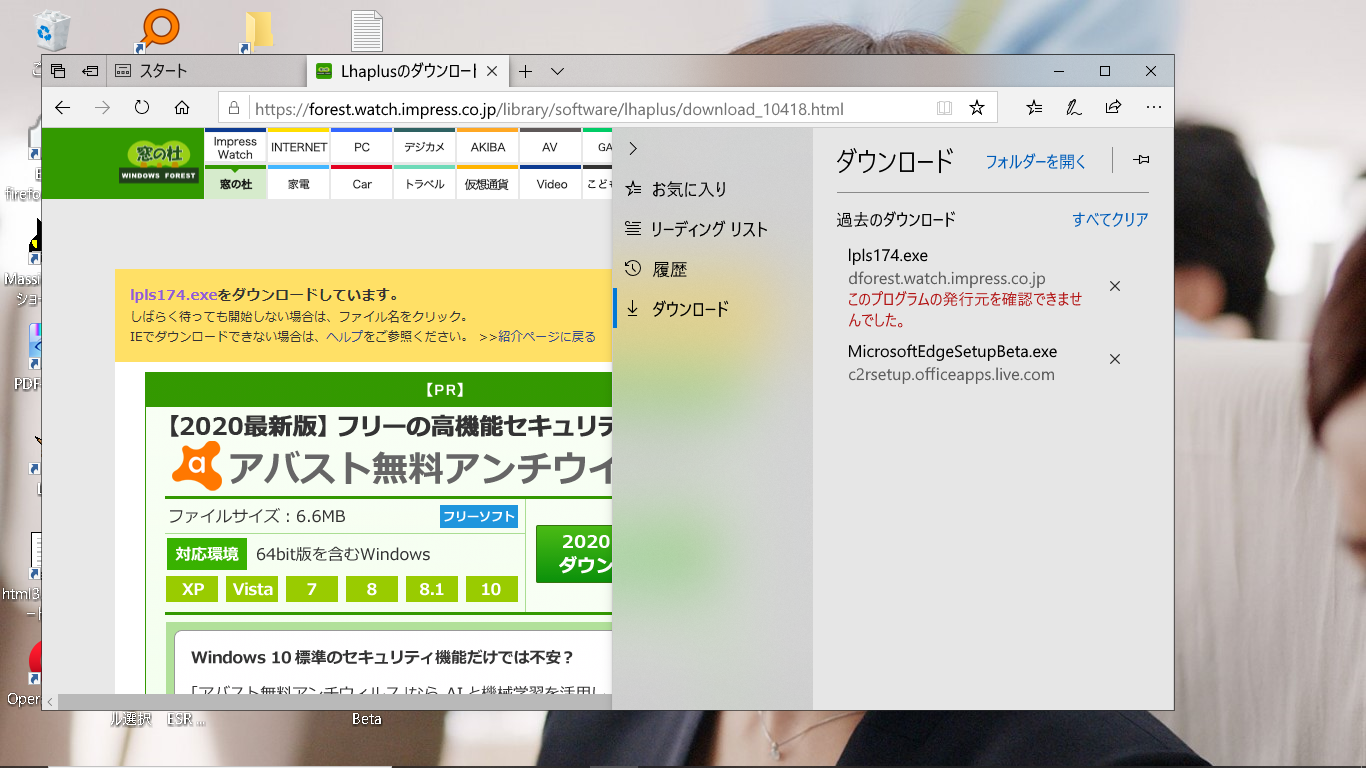Add page to favorites with star icon
Screen dimensions: 1366x768
977,108
